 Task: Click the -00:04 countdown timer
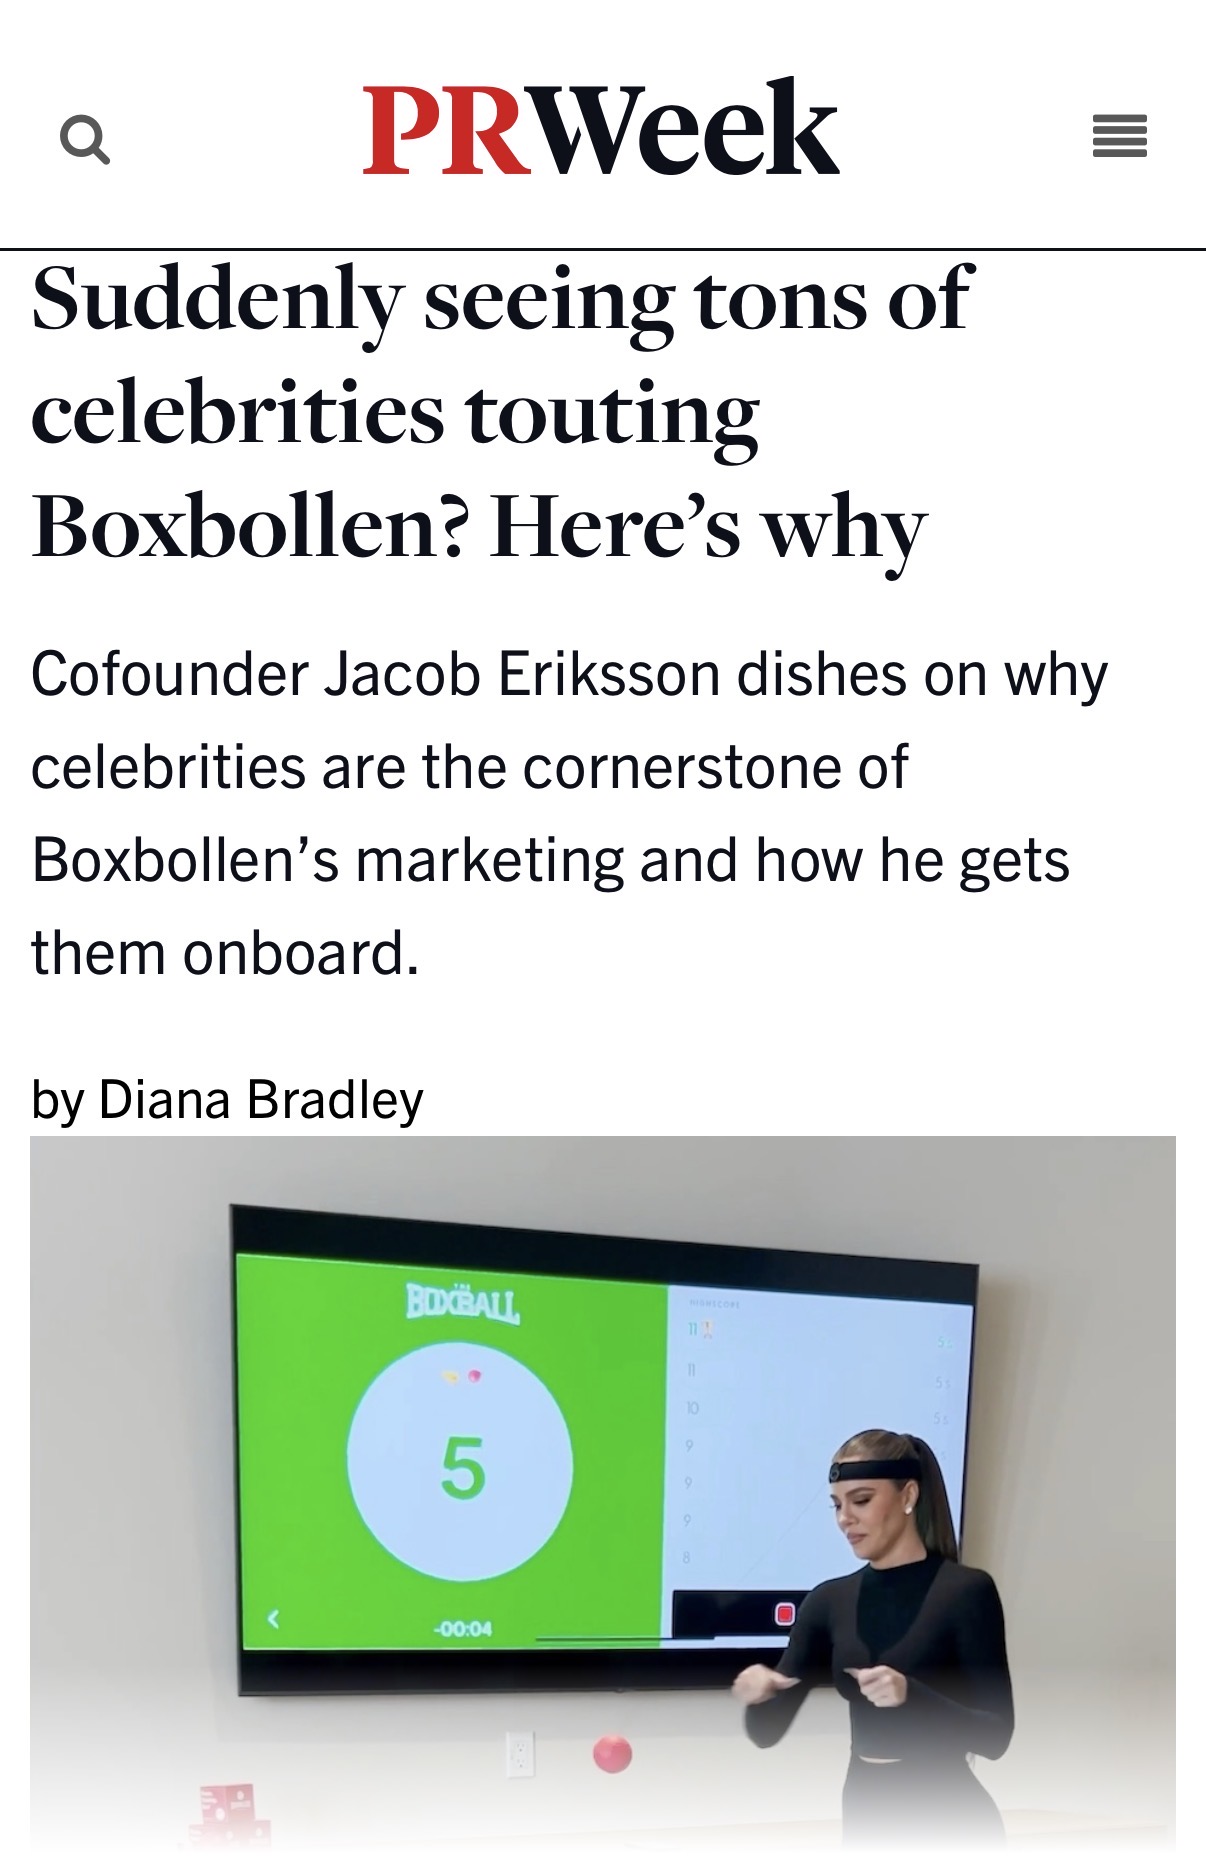click(x=462, y=1629)
